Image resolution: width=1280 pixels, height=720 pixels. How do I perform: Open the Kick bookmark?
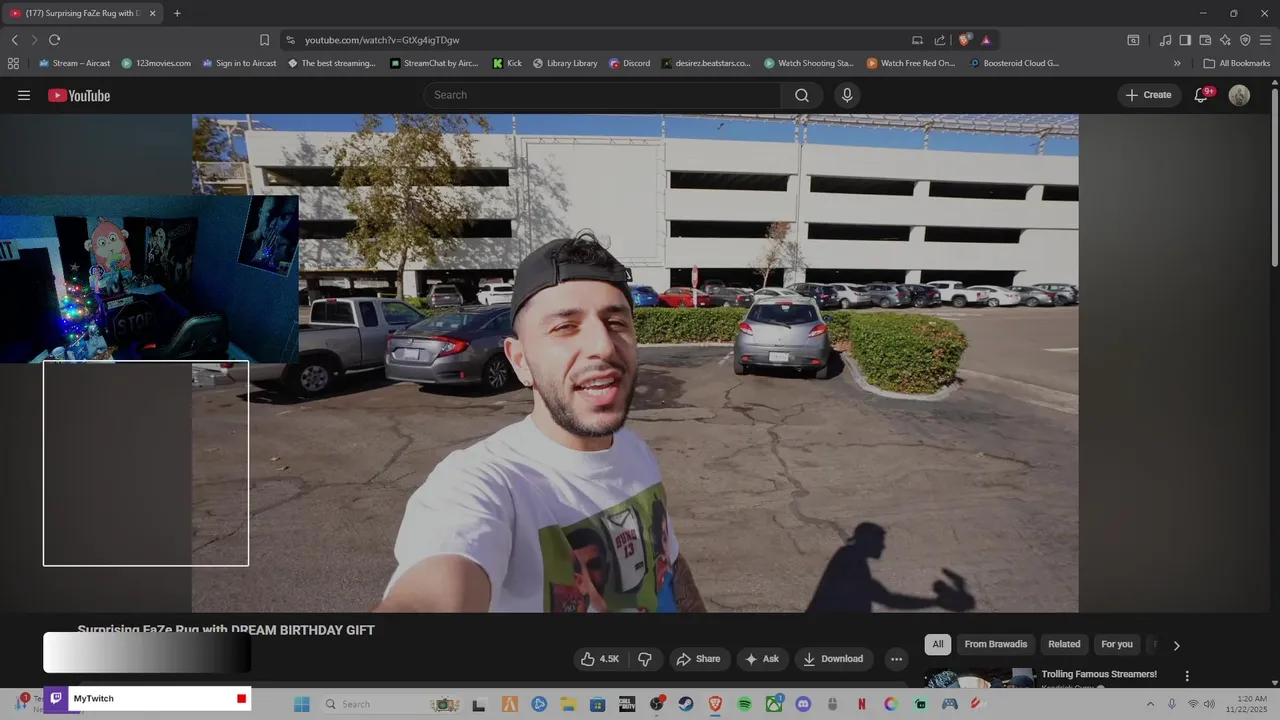[x=507, y=63]
